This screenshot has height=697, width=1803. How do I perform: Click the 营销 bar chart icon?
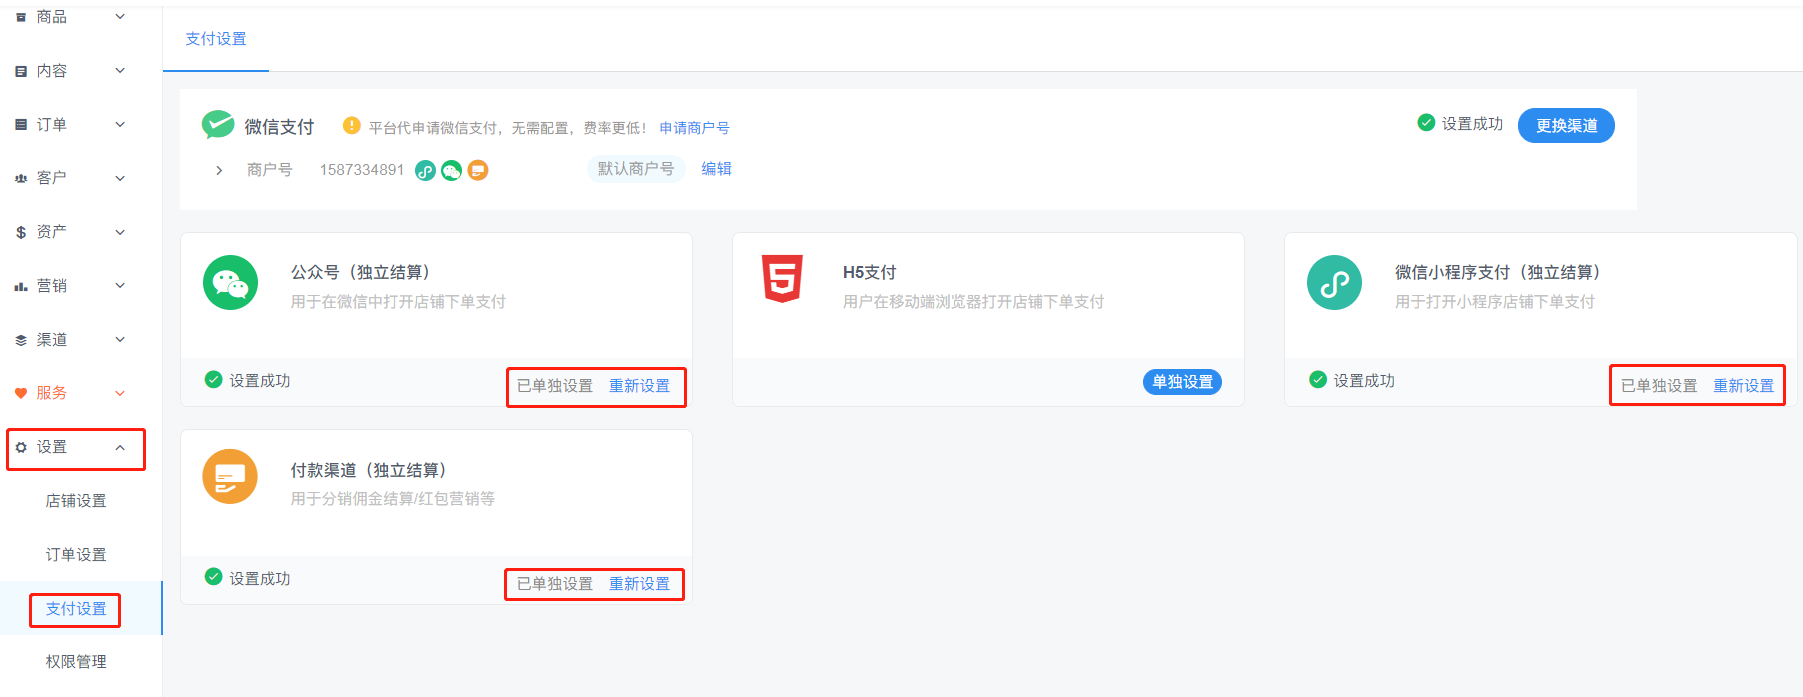coord(21,286)
